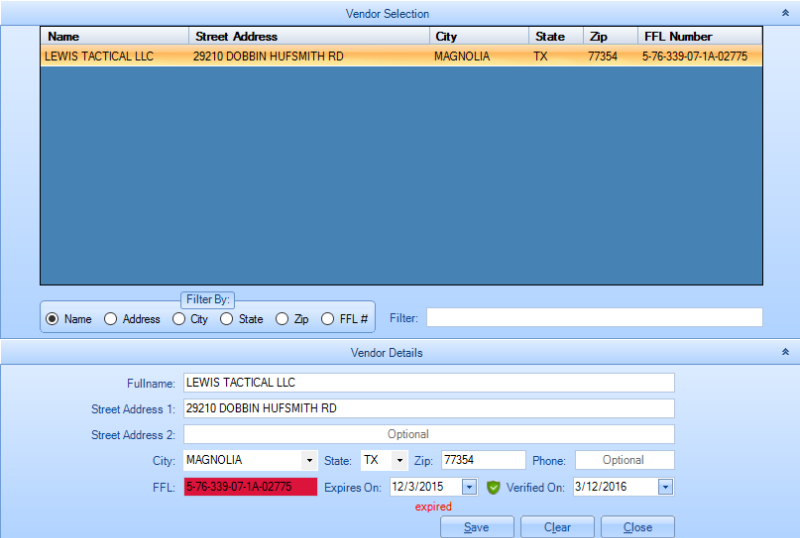Select the FFL # filter radio button

click(x=328, y=319)
